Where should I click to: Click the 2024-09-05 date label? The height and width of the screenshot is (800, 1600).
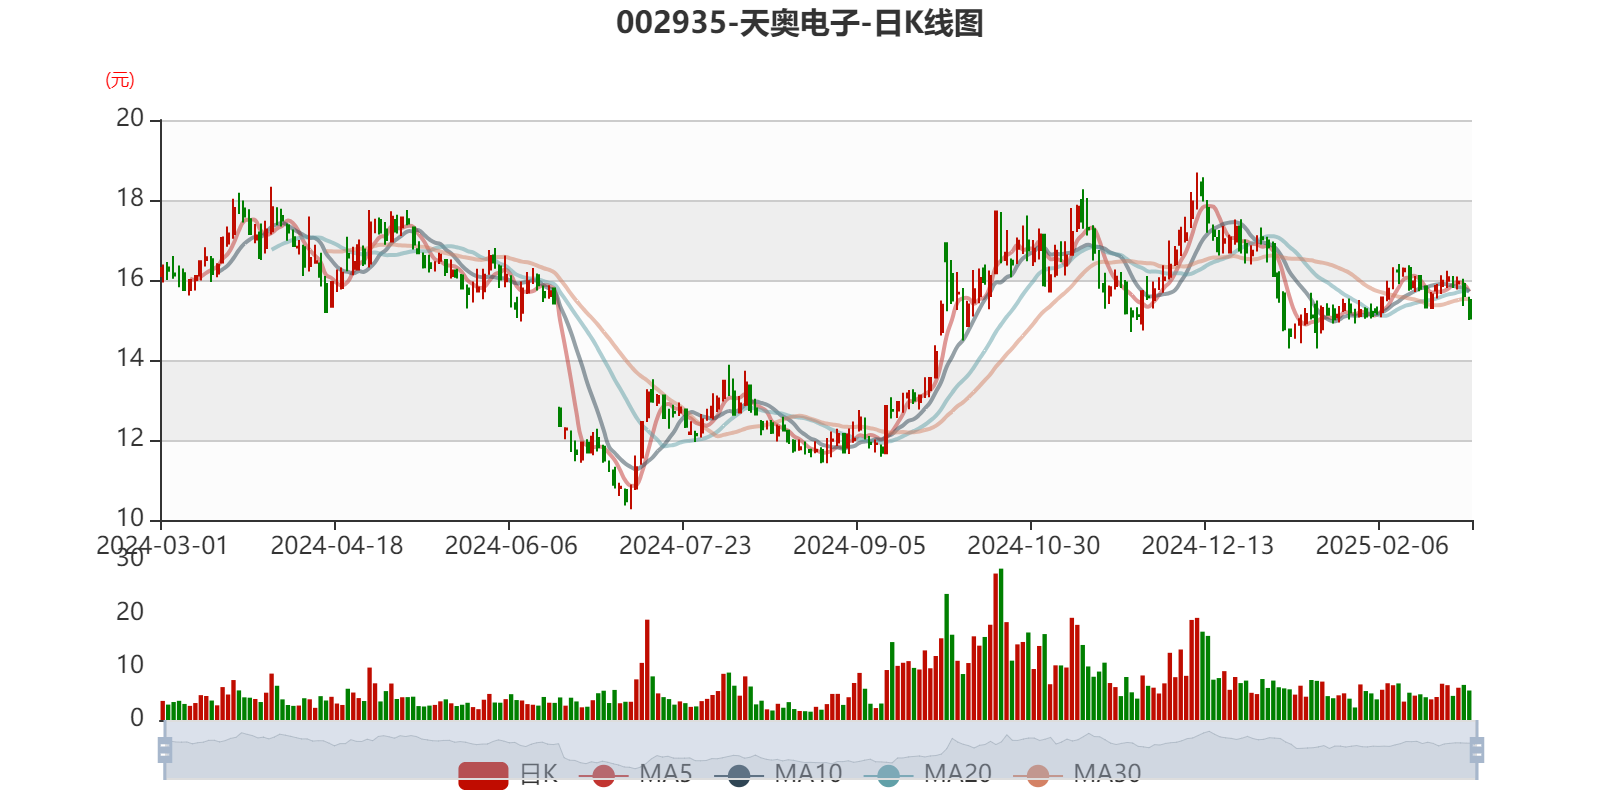859,546
